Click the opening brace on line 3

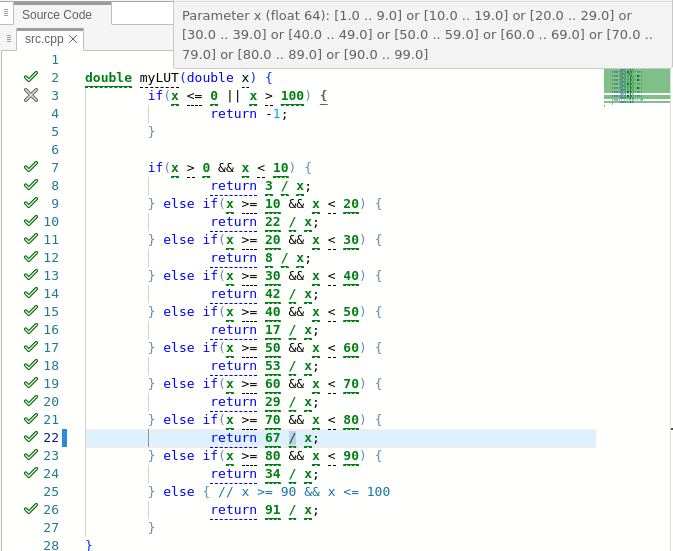coord(324,96)
